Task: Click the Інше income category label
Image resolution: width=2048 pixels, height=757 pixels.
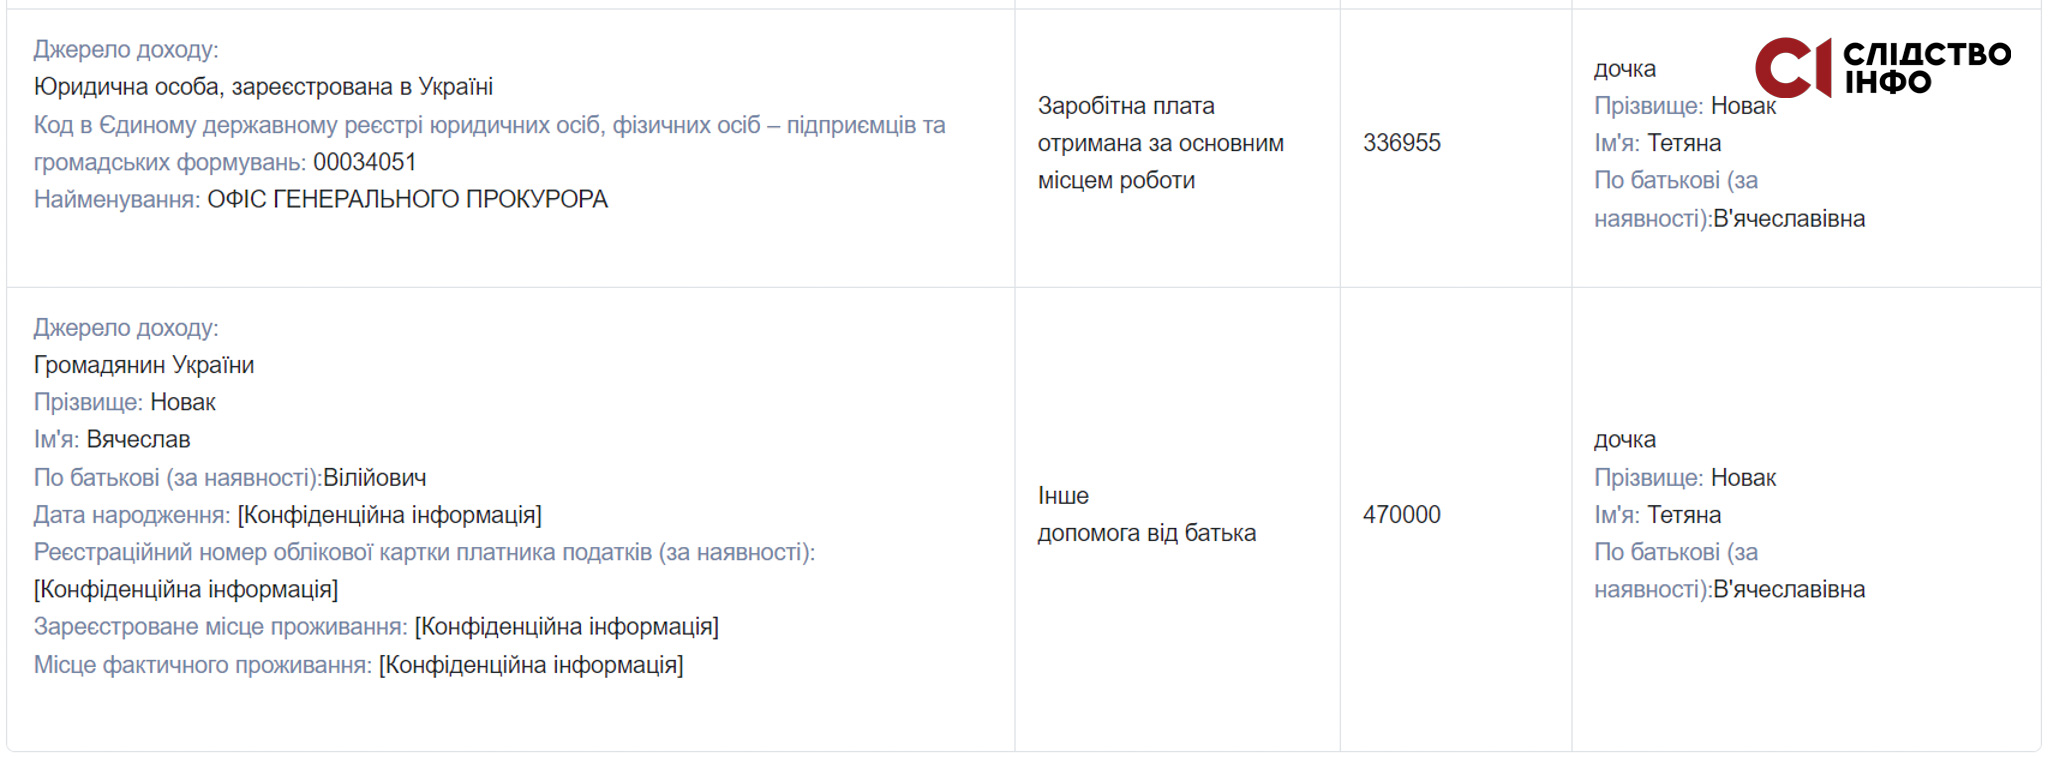Action: coord(1063,496)
